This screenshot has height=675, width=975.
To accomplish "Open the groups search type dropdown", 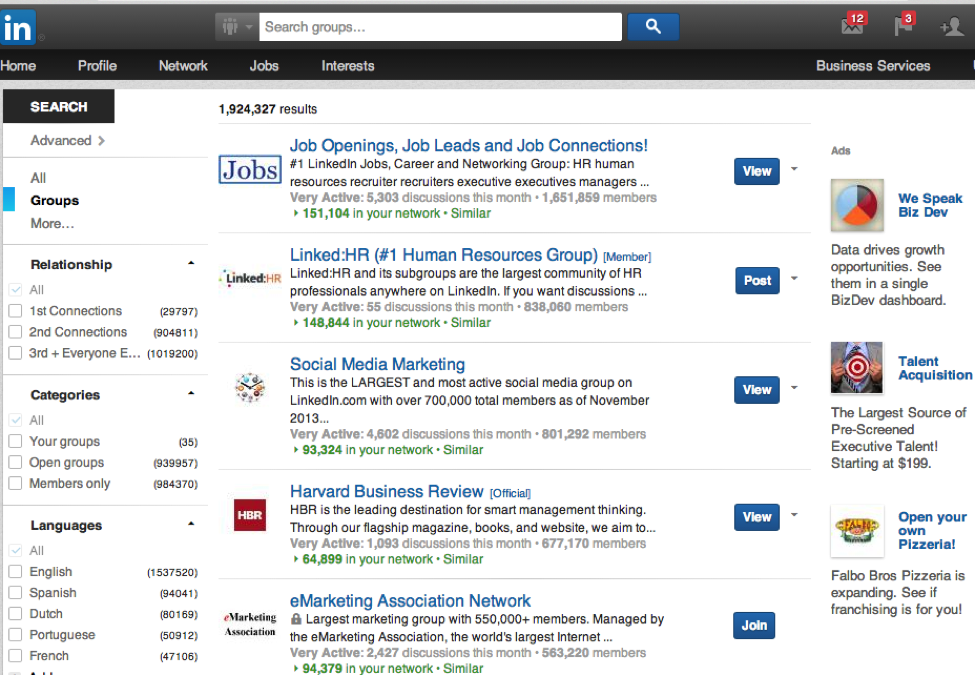I will pos(237,27).
